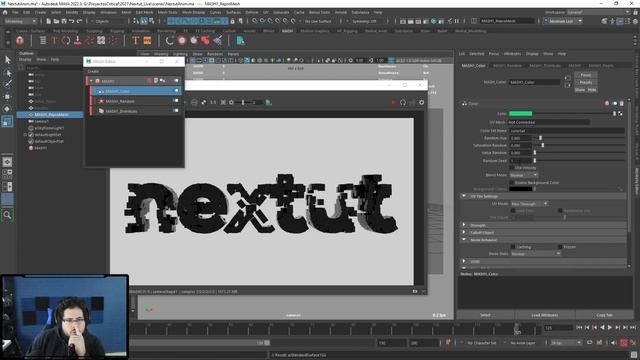Toggle MASH1 network enable switch
Viewport: 640px width, 360px height.
click(x=176, y=81)
